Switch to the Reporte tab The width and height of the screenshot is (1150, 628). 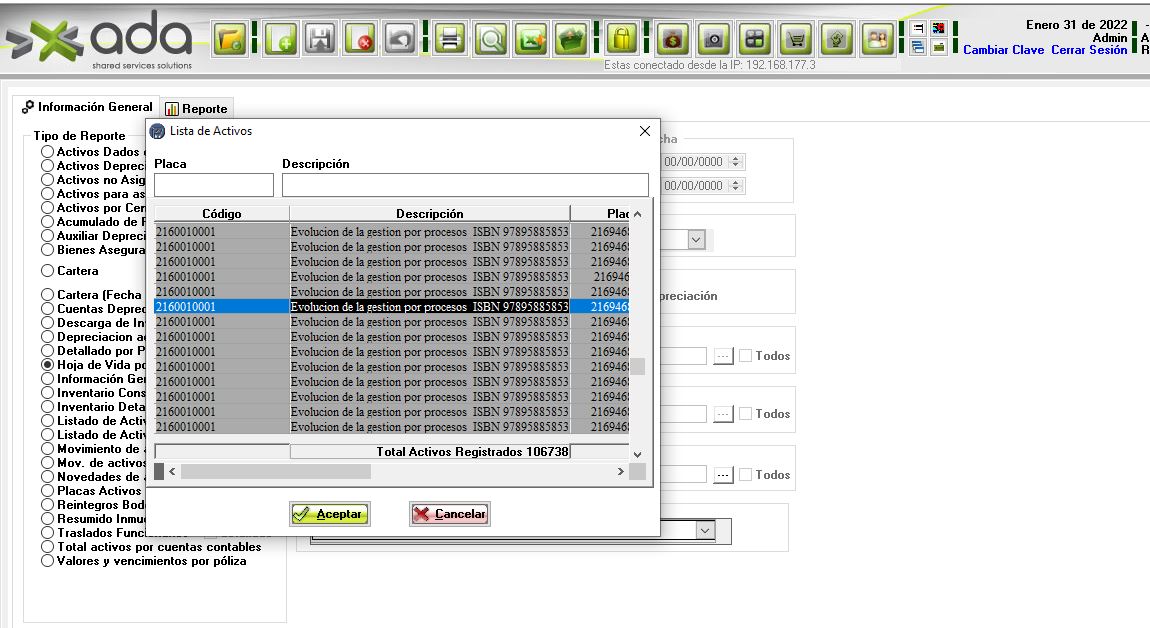pyautogui.click(x=197, y=109)
